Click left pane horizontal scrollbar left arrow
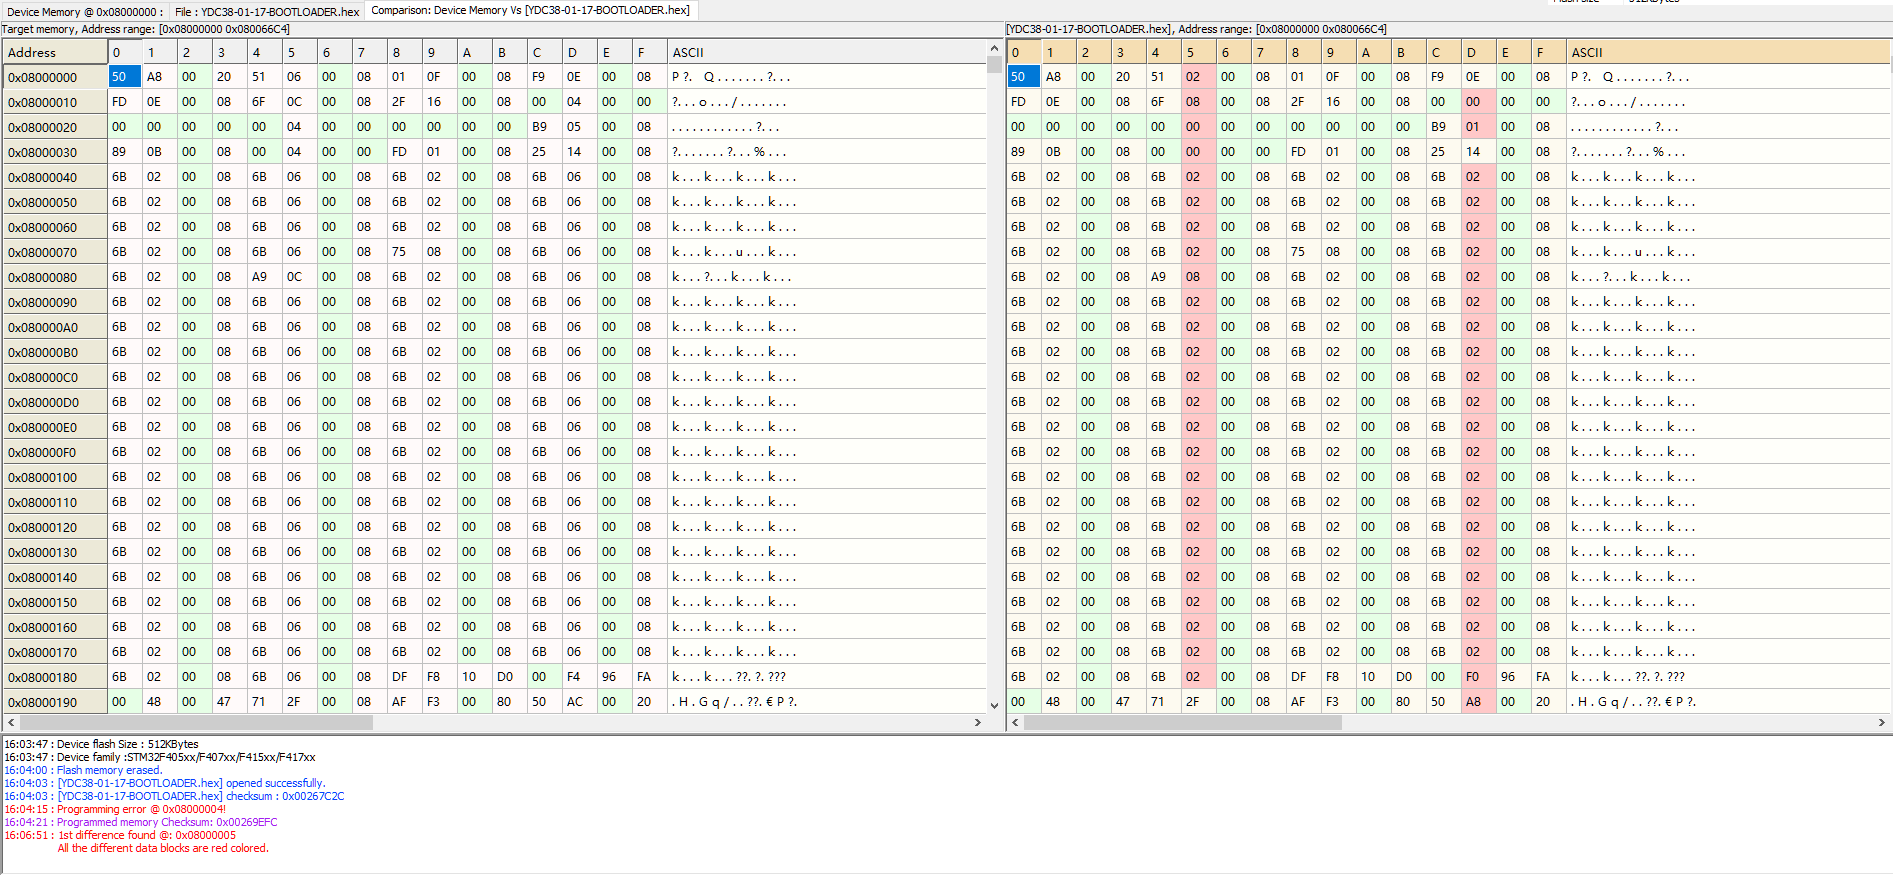 11,722
